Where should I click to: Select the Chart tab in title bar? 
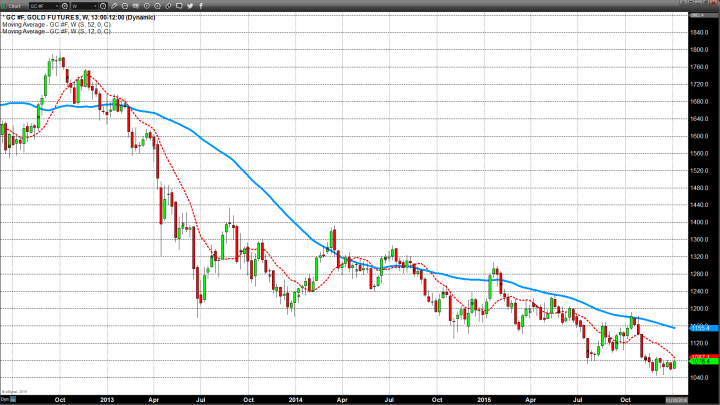pyautogui.click(x=15, y=5)
